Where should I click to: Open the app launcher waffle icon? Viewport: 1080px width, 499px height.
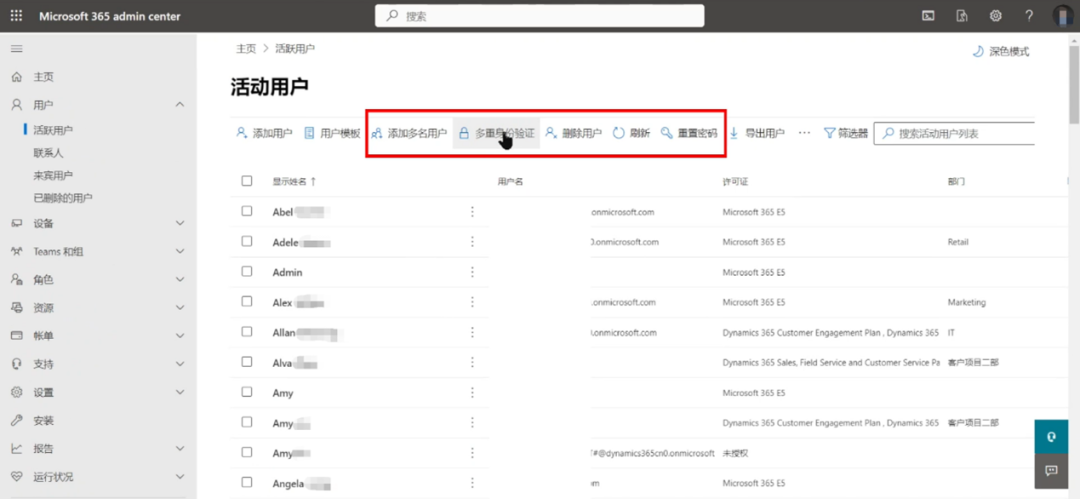click(x=17, y=16)
